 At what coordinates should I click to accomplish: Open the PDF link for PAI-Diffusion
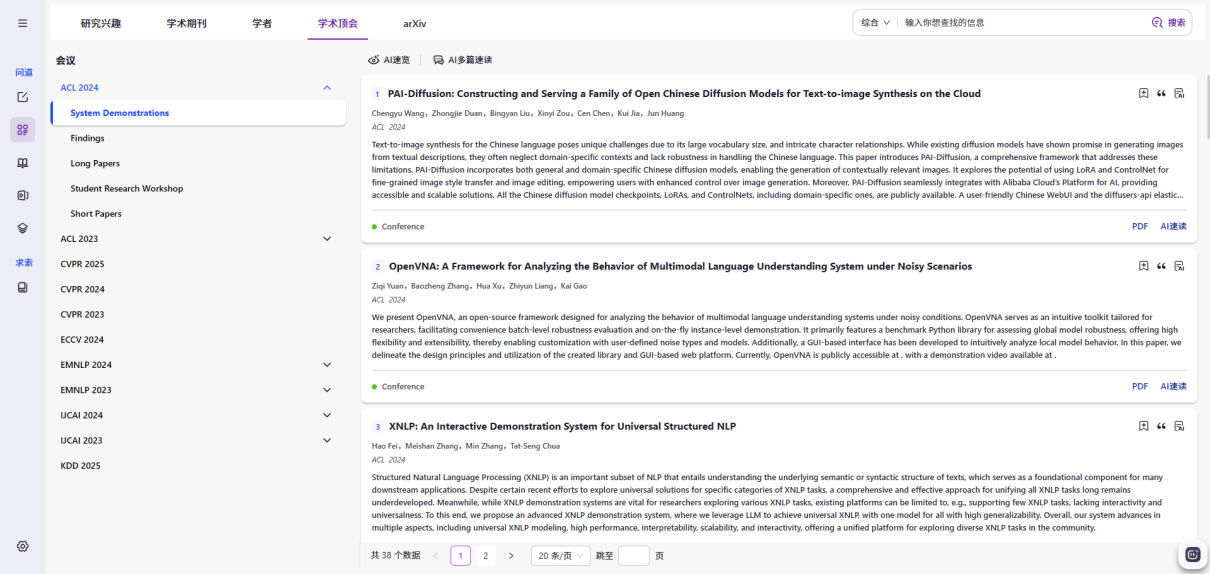click(x=1140, y=227)
